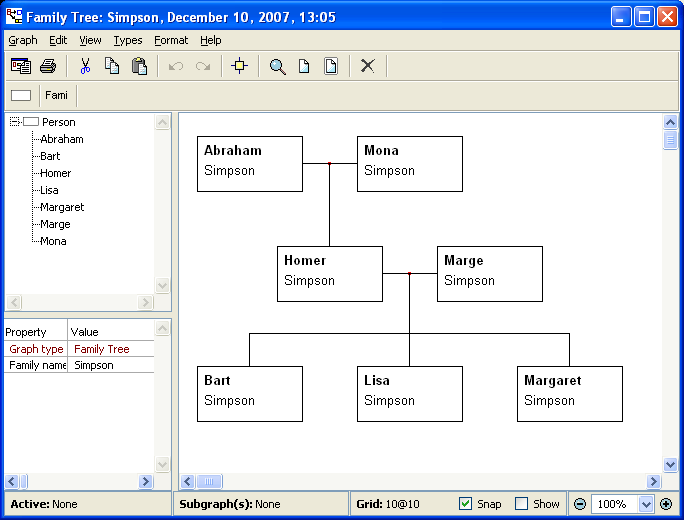Toggle the Snap checkbox
Viewport: 684px width, 520px height.
click(465, 504)
